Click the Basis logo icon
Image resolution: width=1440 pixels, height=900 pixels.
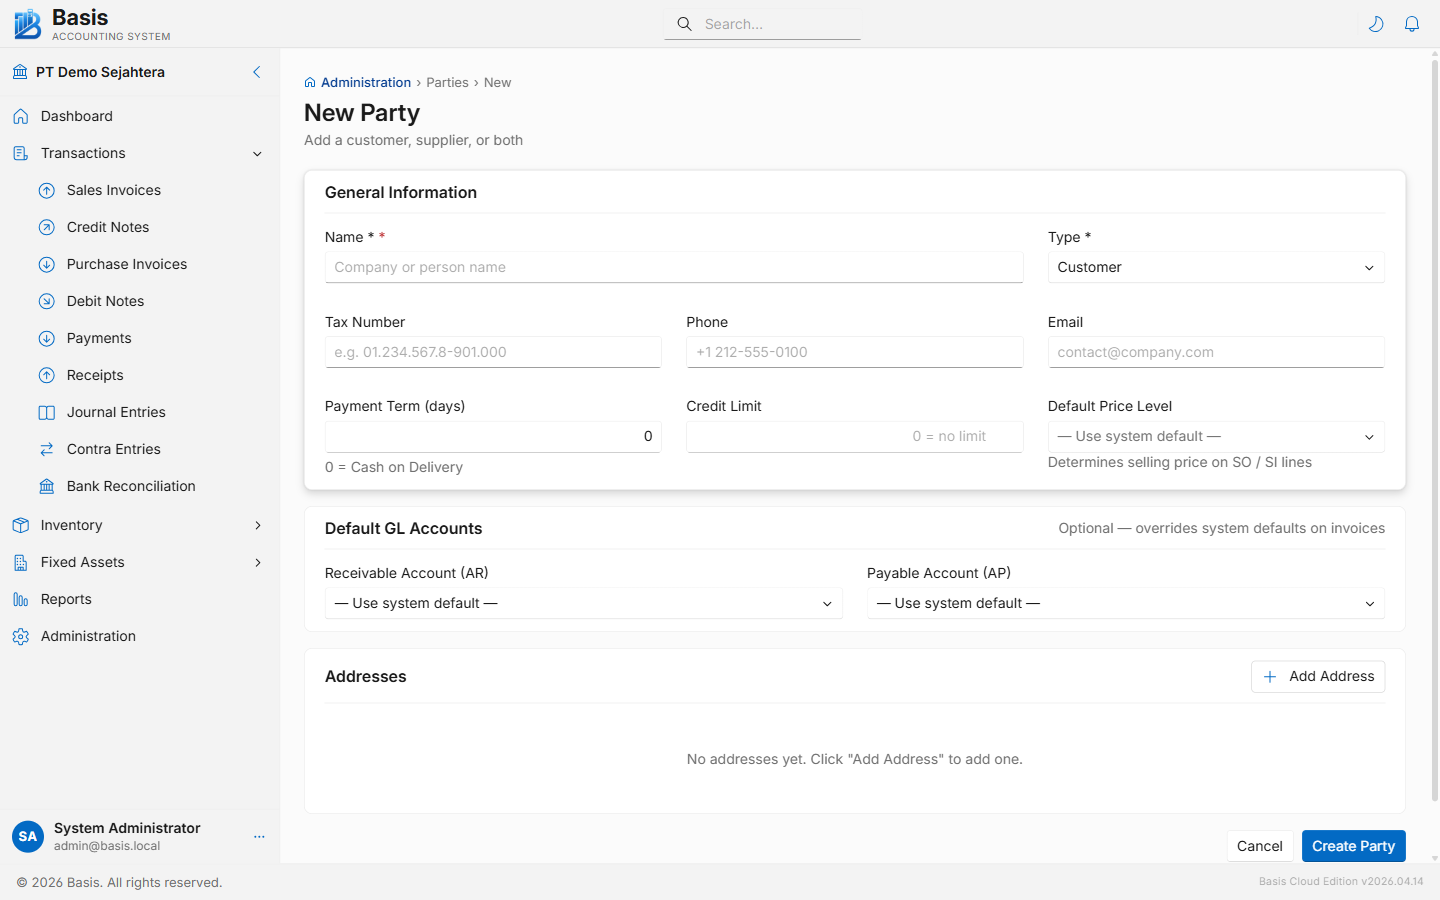[x=27, y=24]
